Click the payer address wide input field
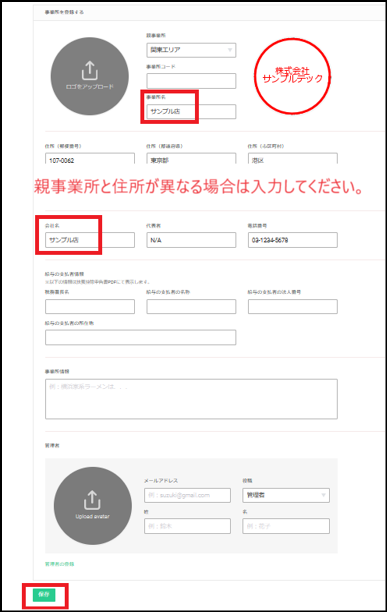The width and height of the screenshot is (387, 612). (140, 337)
